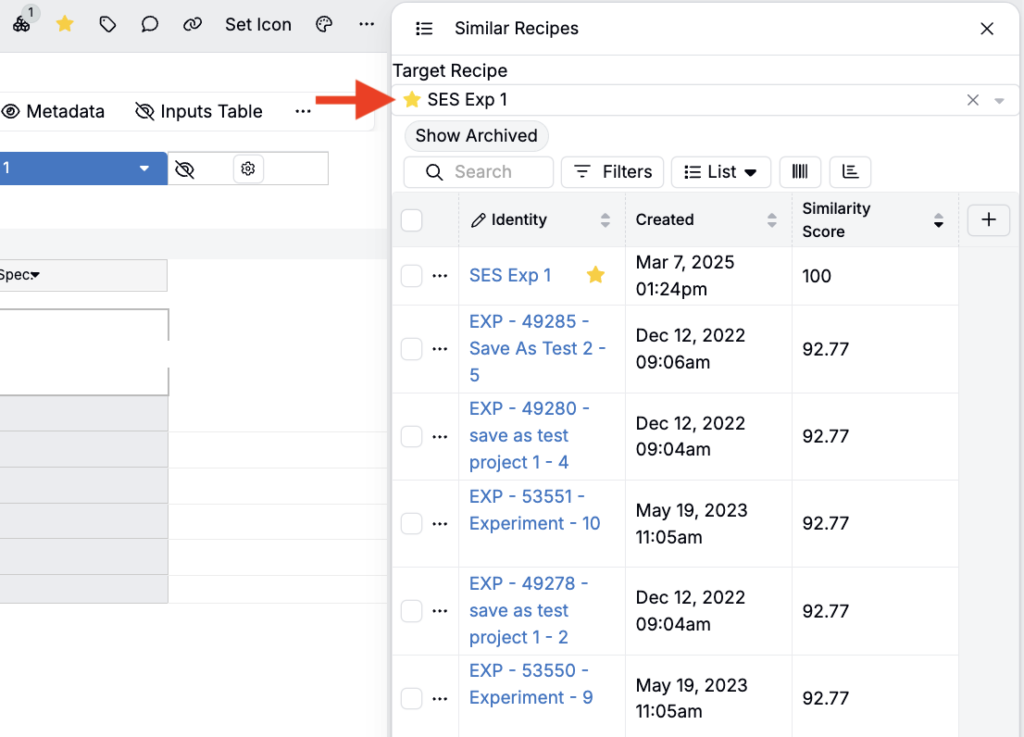The width and height of the screenshot is (1024, 737).
Task: Check the SES Exp 1 row checkbox
Action: 412,276
